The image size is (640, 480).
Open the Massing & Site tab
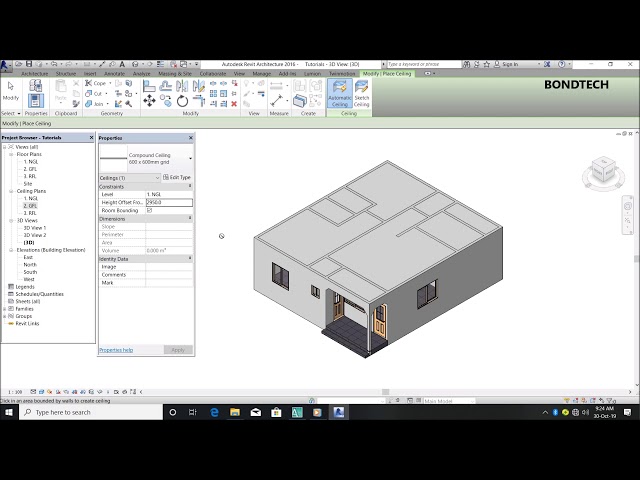[x=175, y=74]
